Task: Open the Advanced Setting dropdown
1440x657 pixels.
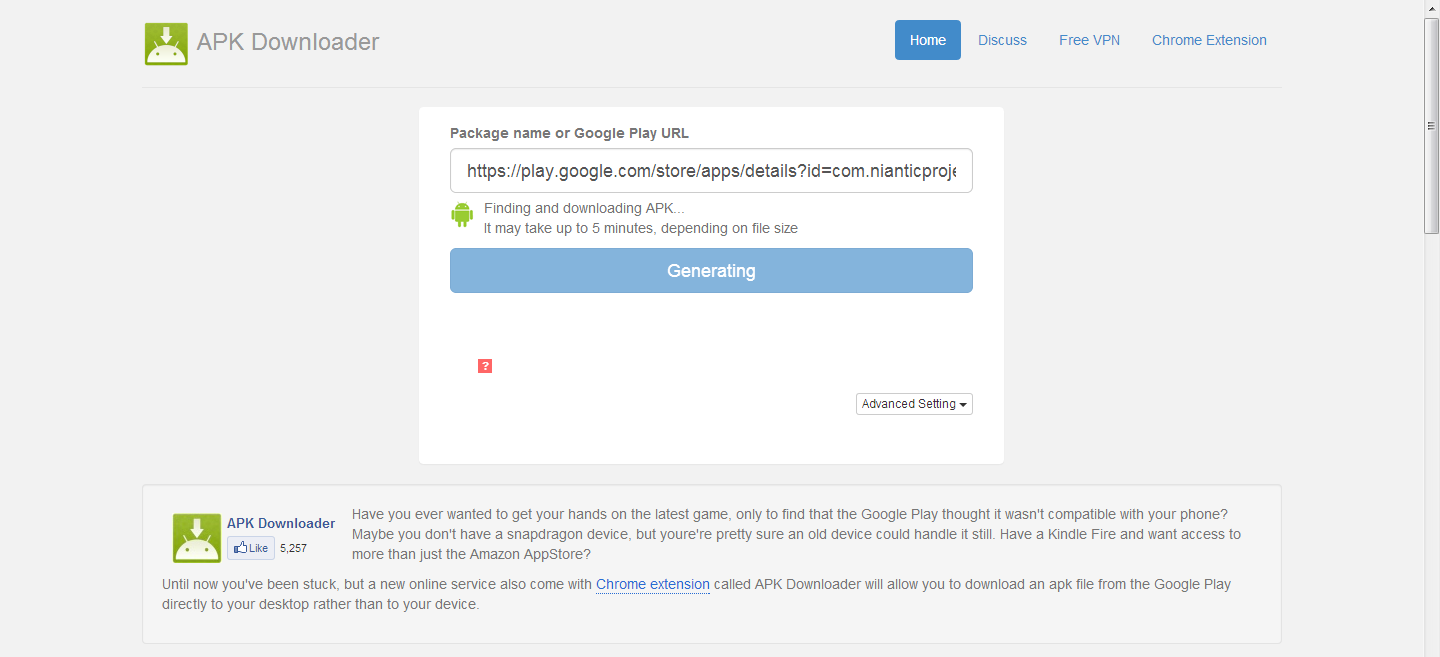Action: click(x=914, y=404)
